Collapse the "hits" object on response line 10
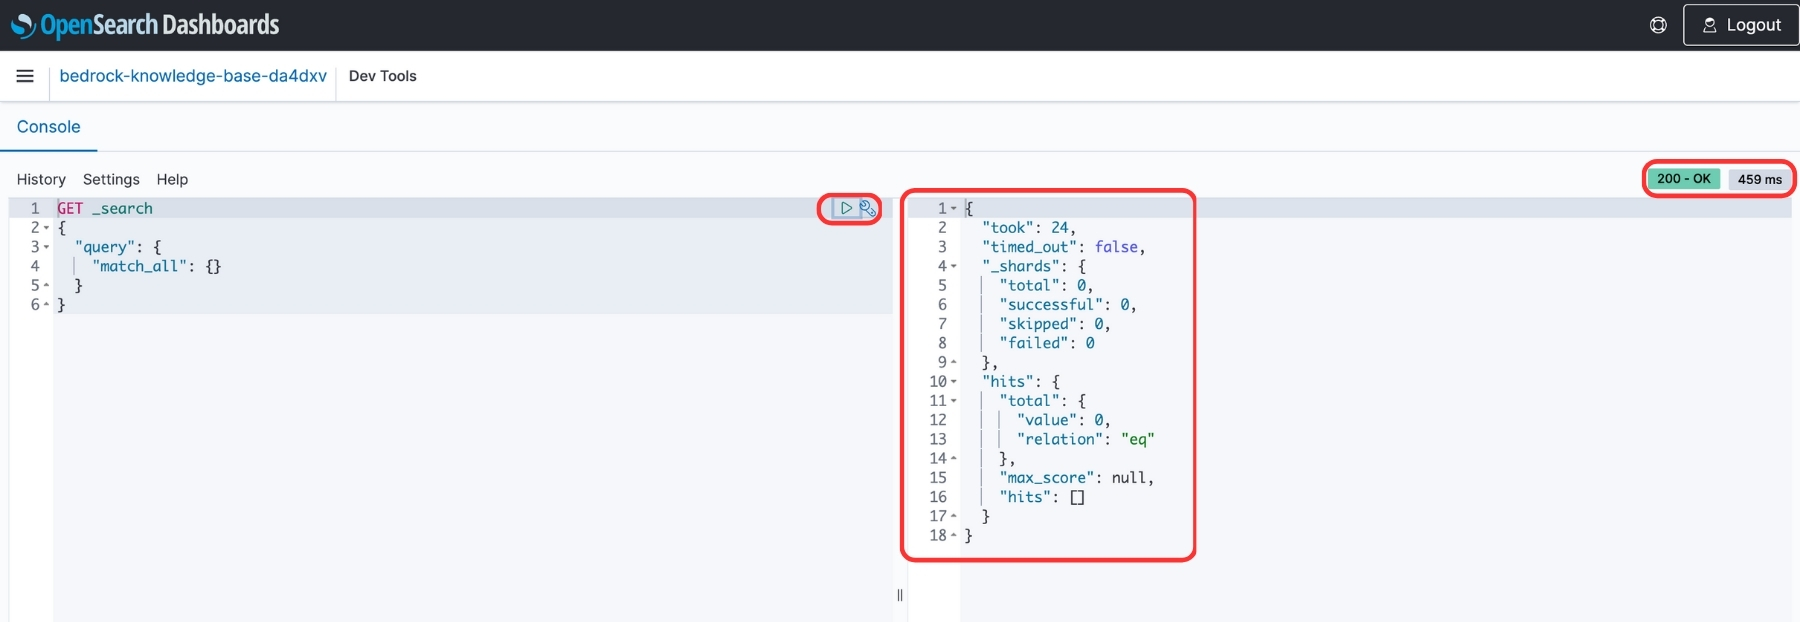Image resolution: width=1800 pixels, height=622 pixels. (953, 382)
